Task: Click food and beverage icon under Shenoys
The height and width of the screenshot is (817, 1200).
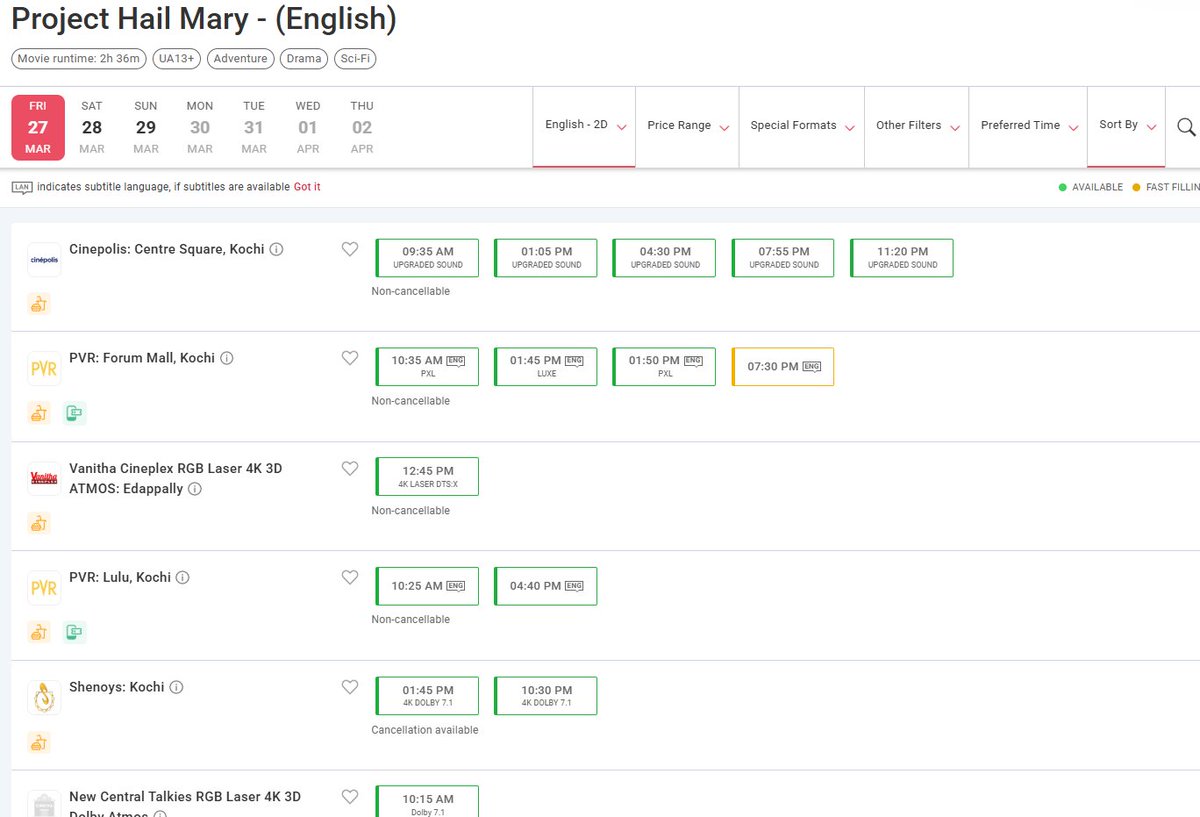Action: [x=39, y=742]
